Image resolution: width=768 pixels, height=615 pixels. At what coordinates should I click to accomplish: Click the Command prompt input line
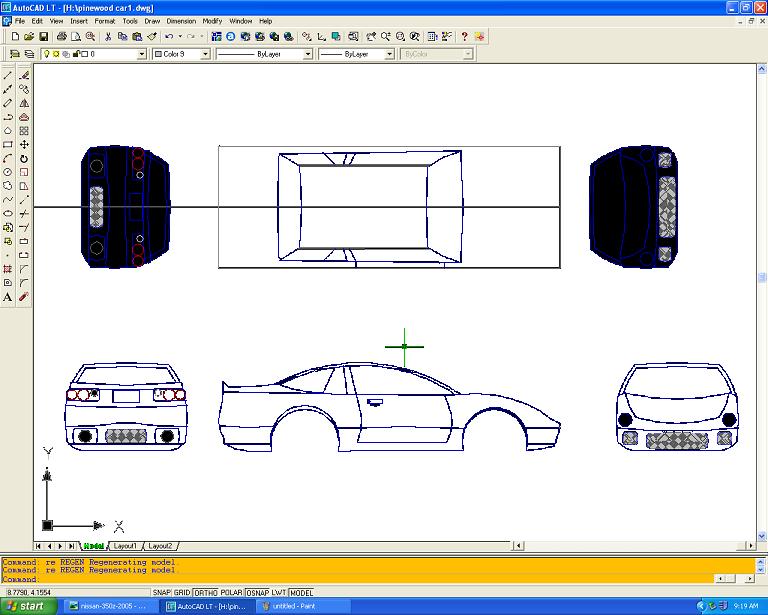358,579
